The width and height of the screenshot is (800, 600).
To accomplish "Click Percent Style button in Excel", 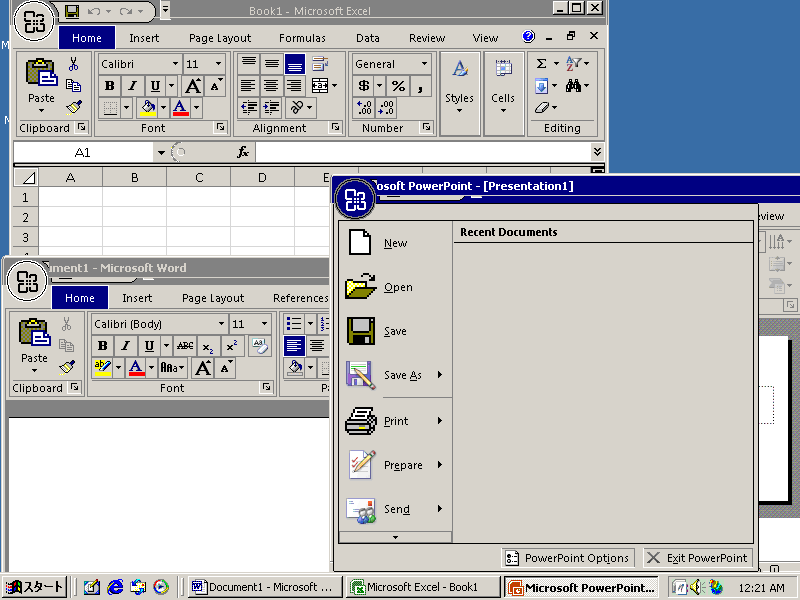I will tap(398, 86).
